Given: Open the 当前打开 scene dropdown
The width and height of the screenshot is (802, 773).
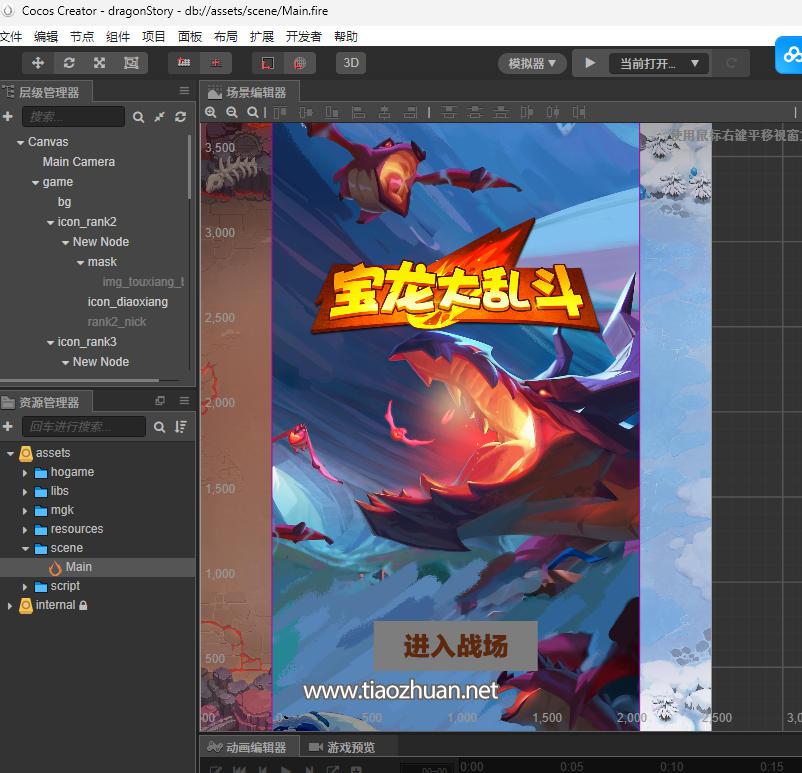Looking at the screenshot, I should click(x=659, y=63).
